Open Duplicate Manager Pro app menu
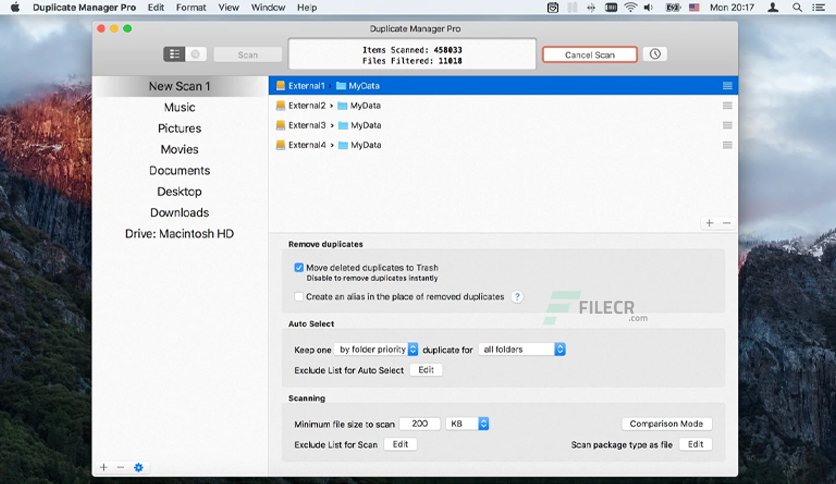 coord(84,7)
